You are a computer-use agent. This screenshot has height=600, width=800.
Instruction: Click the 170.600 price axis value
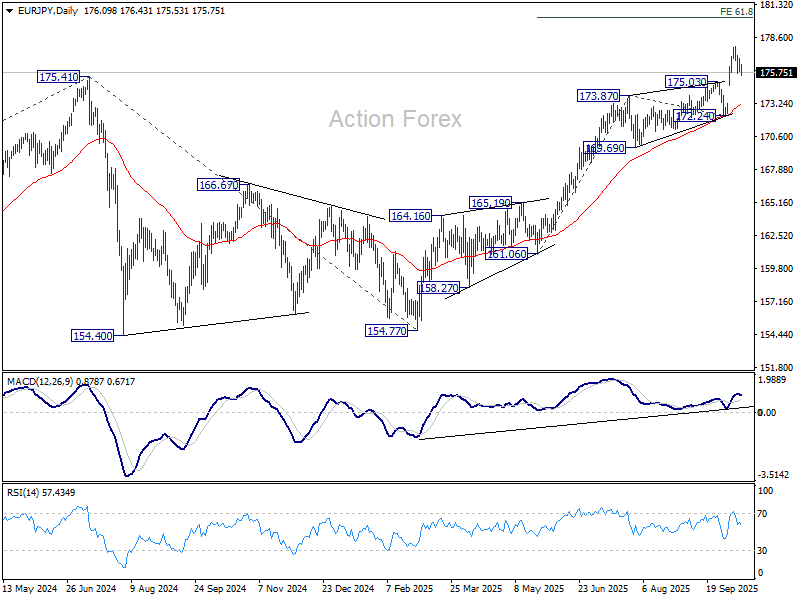tap(777, 137)
